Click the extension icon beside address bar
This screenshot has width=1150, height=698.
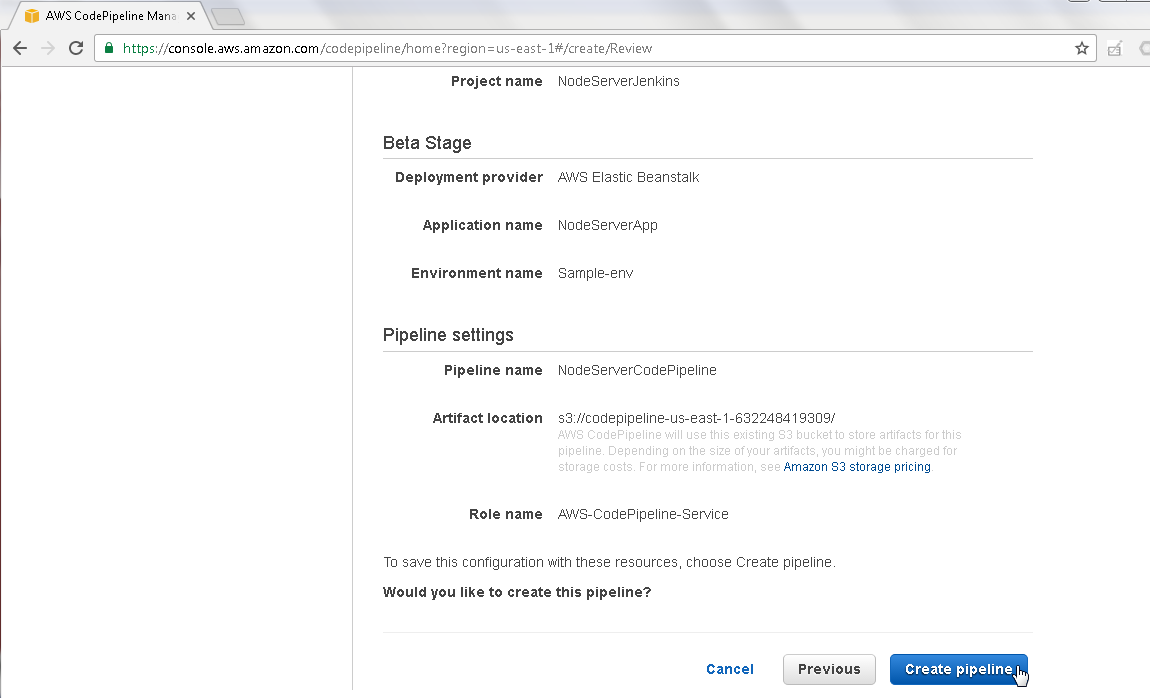pos(1115,49)
